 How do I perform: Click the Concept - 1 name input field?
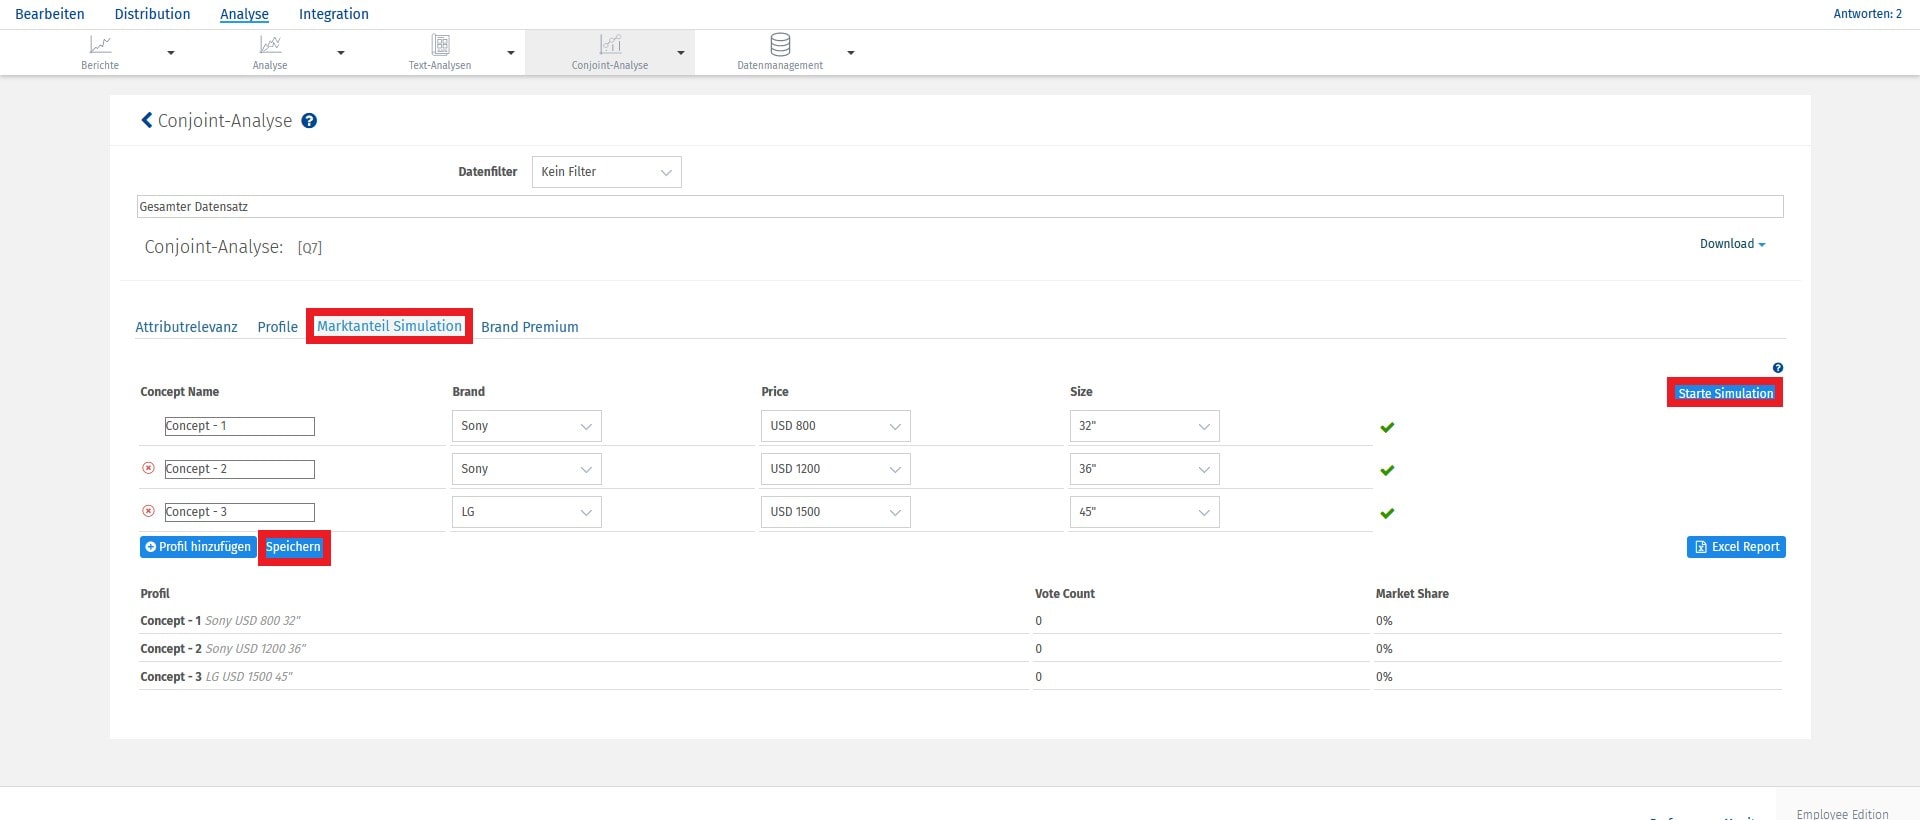(239, 426)
